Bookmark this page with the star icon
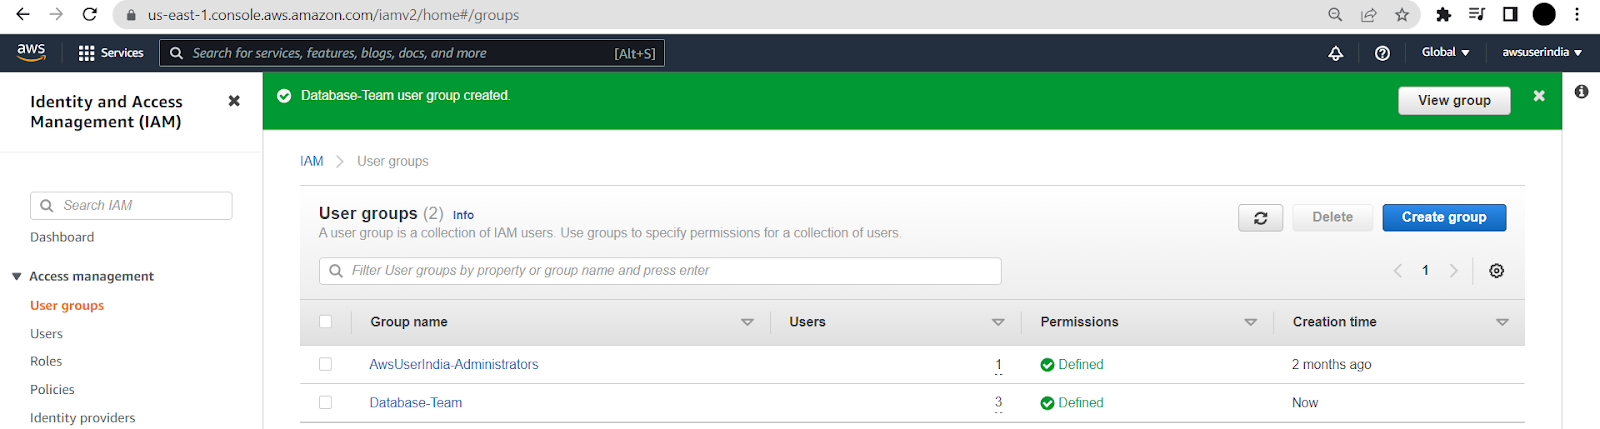Screen dimensions: 1600x429 tap(1402, 15)
